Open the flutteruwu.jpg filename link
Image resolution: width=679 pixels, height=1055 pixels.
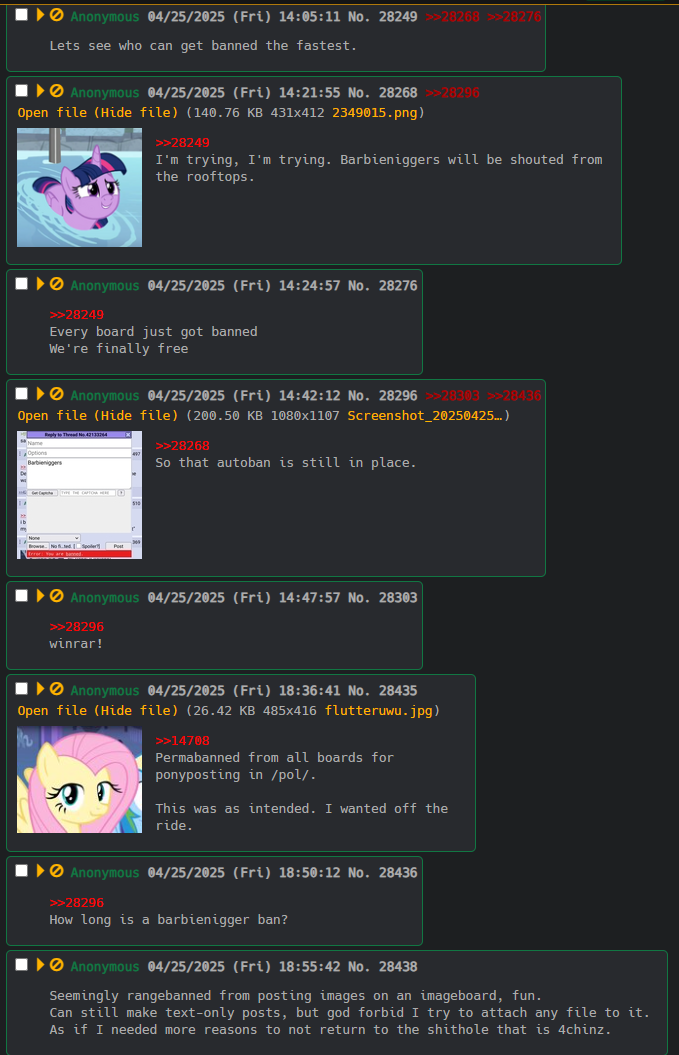[x=378, y=711]
